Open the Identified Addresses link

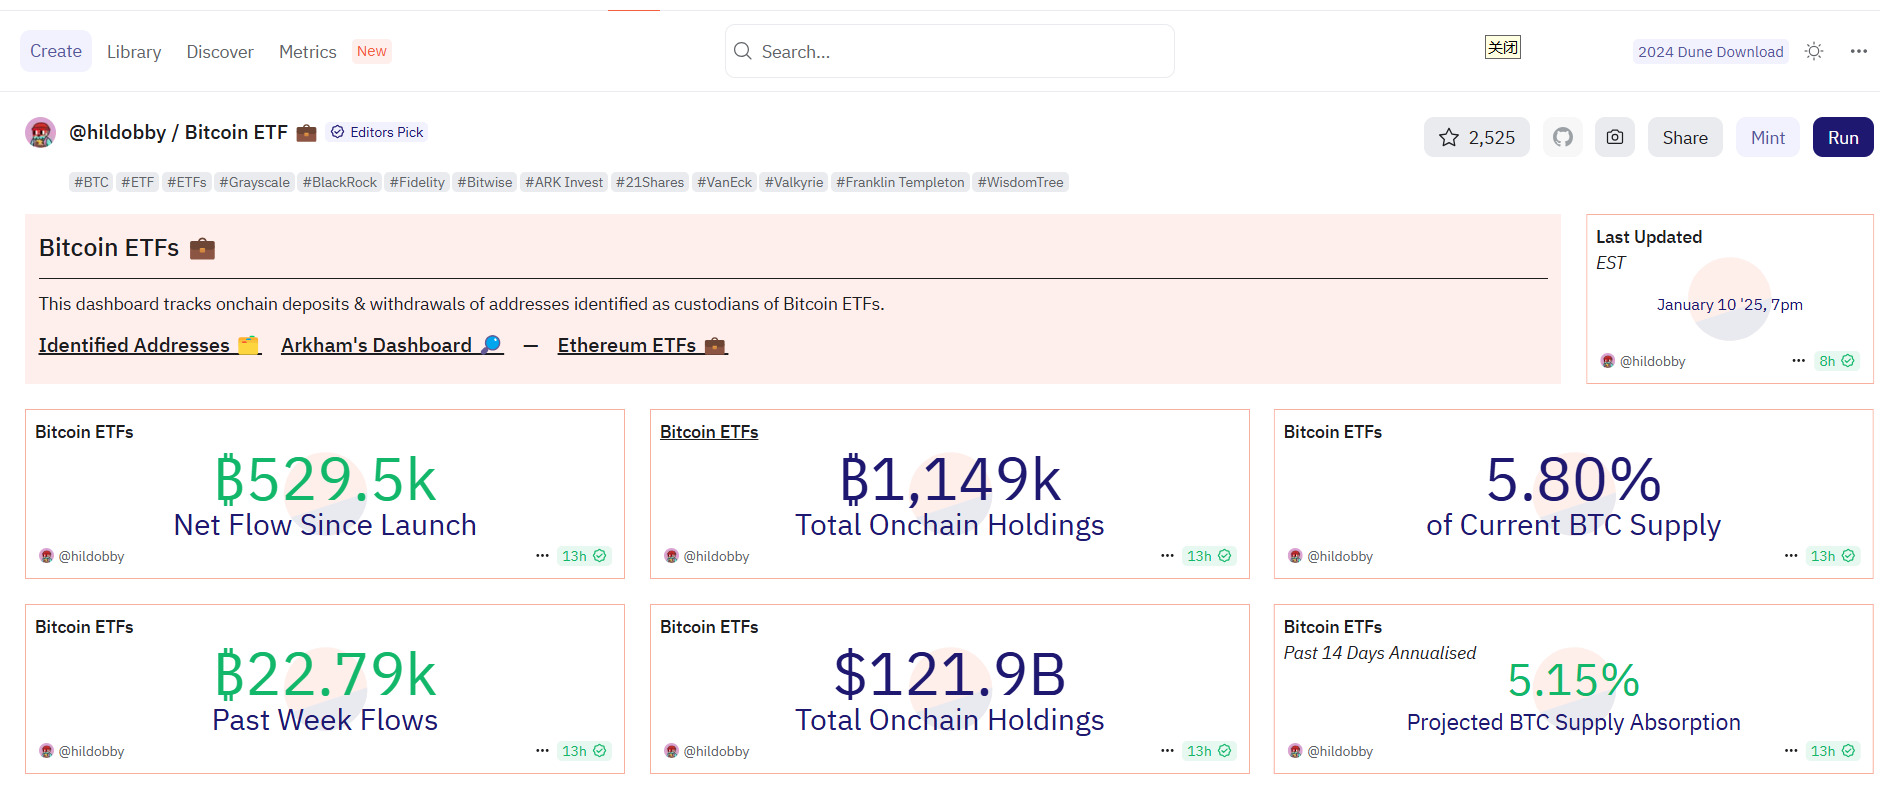(150, 345)
